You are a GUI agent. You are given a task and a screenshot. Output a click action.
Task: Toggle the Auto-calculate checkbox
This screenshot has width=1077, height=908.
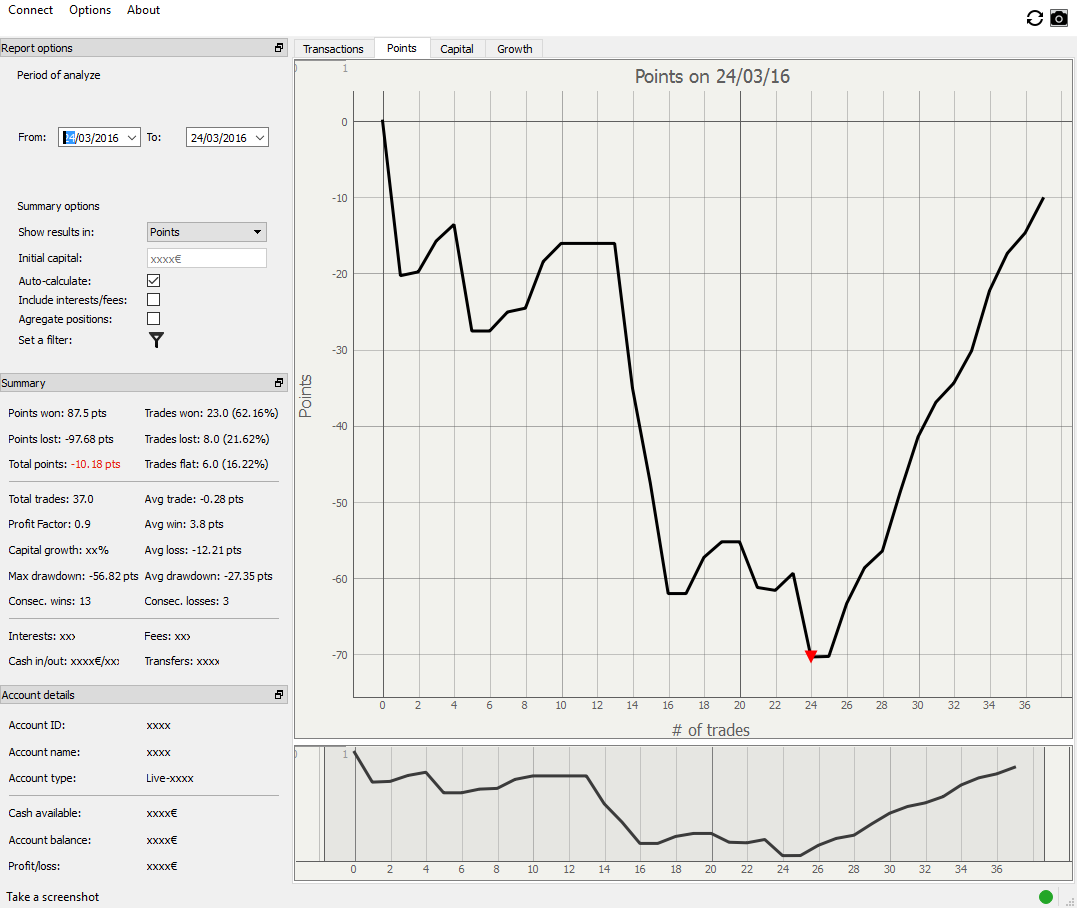[x=154, y=280]
